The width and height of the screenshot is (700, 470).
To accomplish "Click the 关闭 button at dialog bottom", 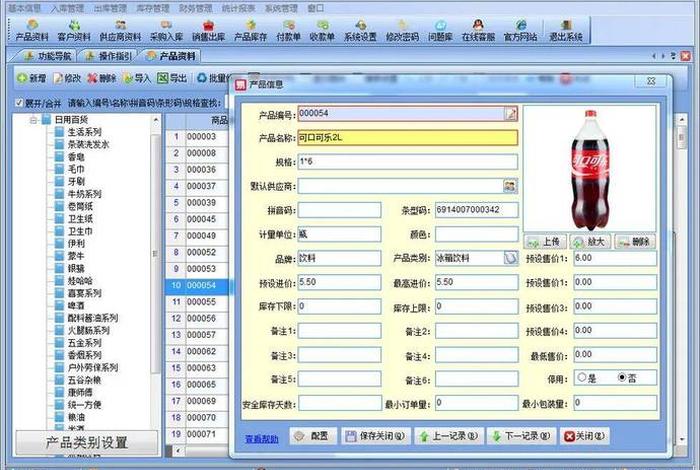I will pos(584,436).
